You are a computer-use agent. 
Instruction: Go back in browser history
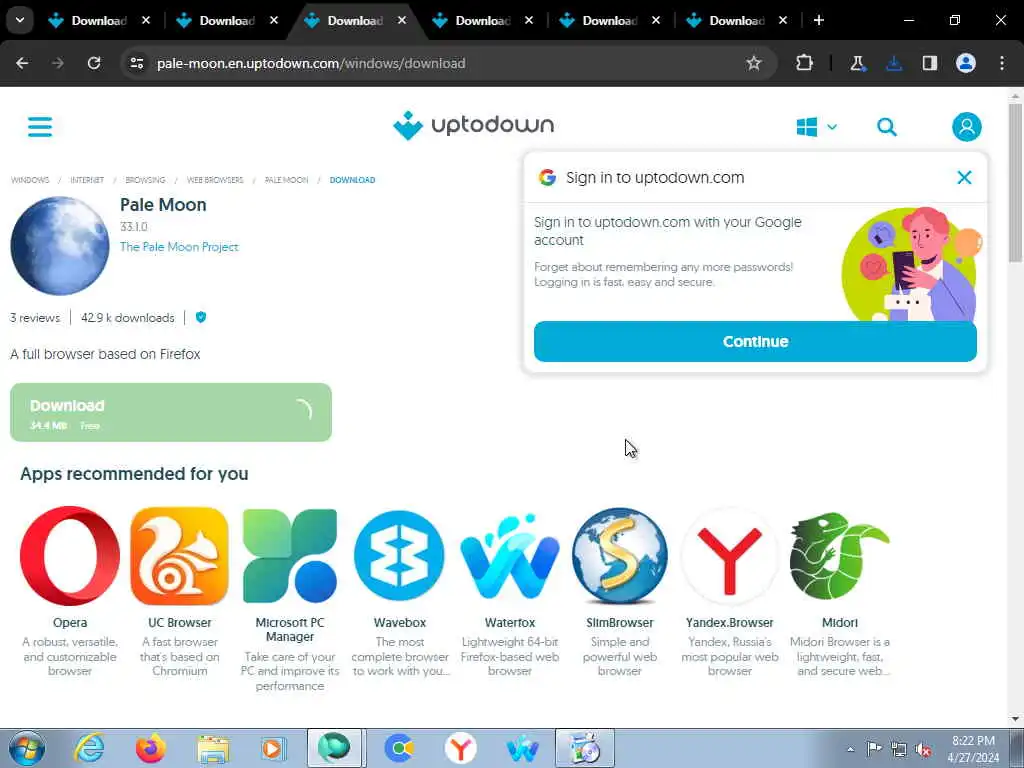coord(22,63)
